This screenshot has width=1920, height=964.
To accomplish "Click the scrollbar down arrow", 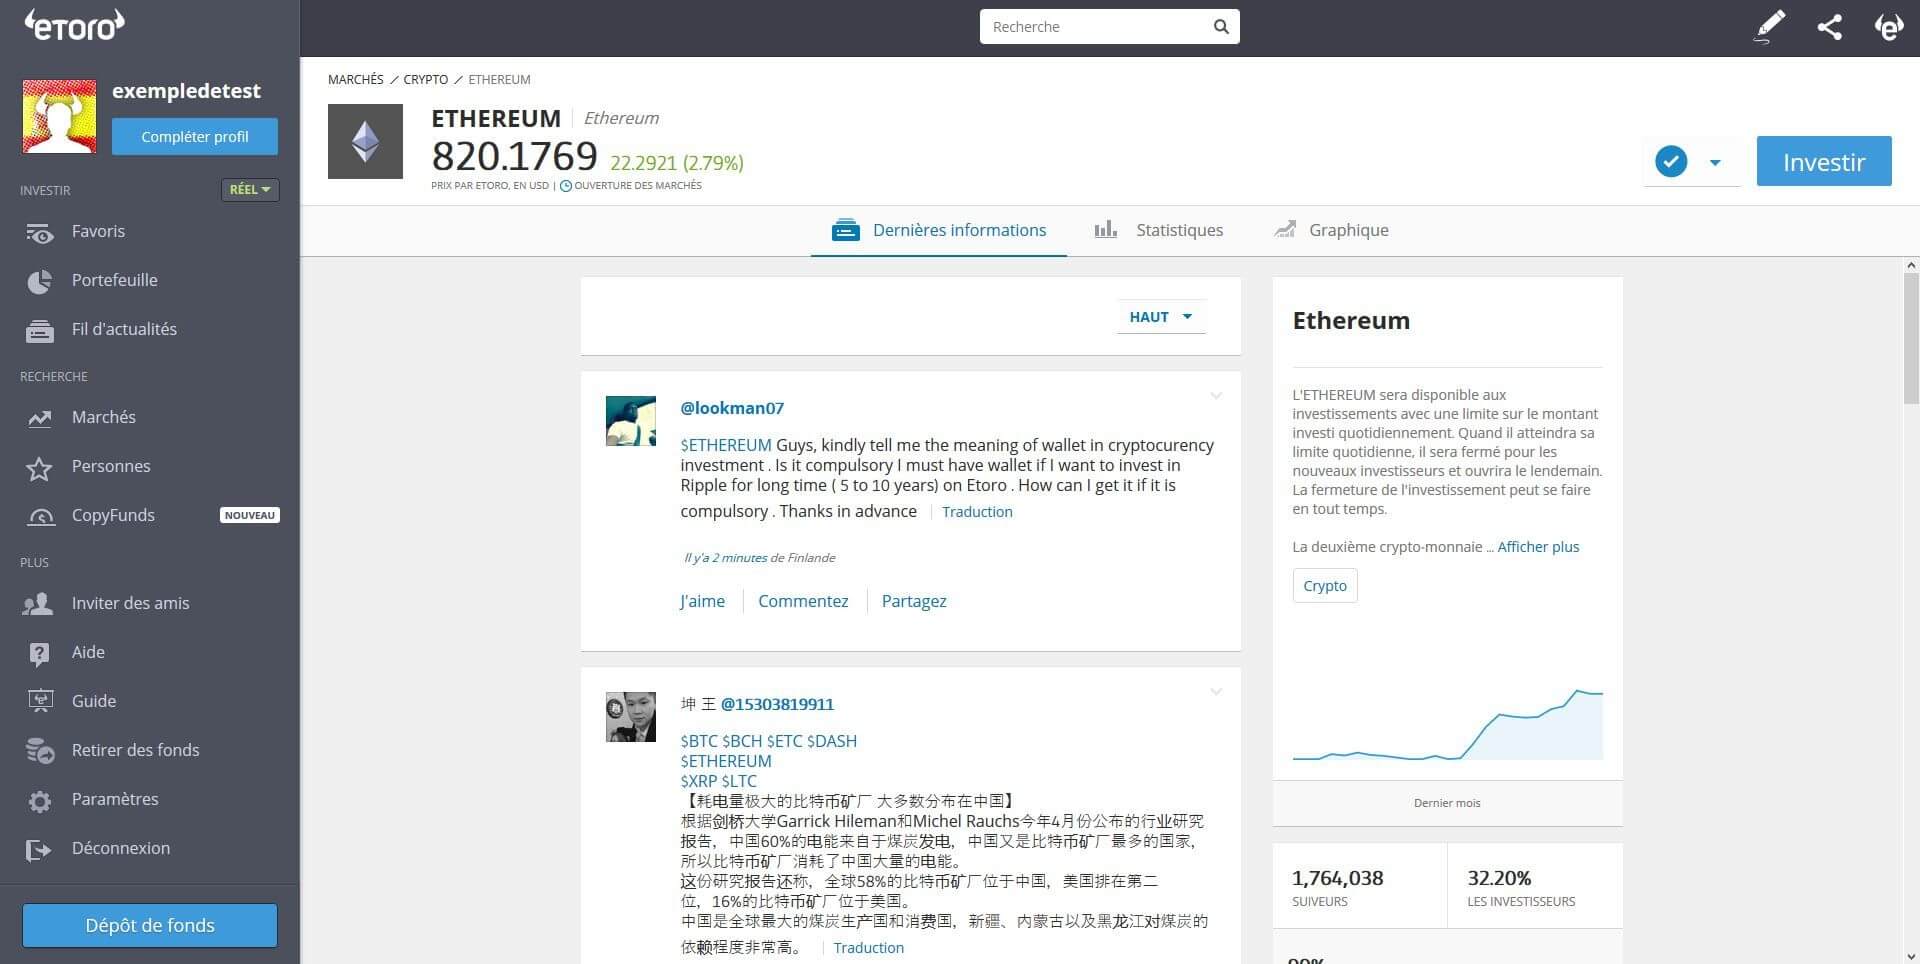I will 1911,955.
